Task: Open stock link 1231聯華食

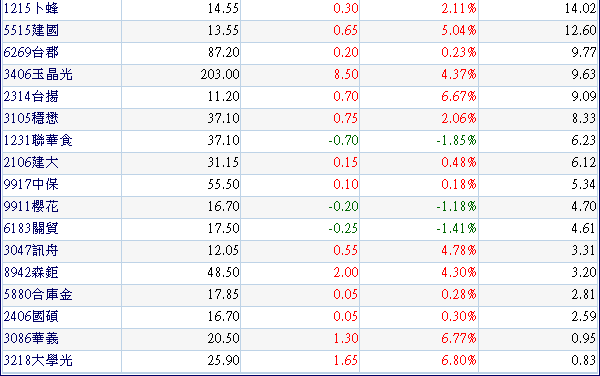Action: pyautogui.click(x=38, y=140)
